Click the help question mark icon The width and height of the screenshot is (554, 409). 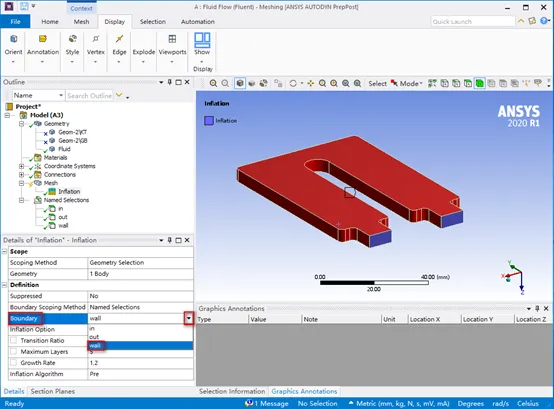544,21
